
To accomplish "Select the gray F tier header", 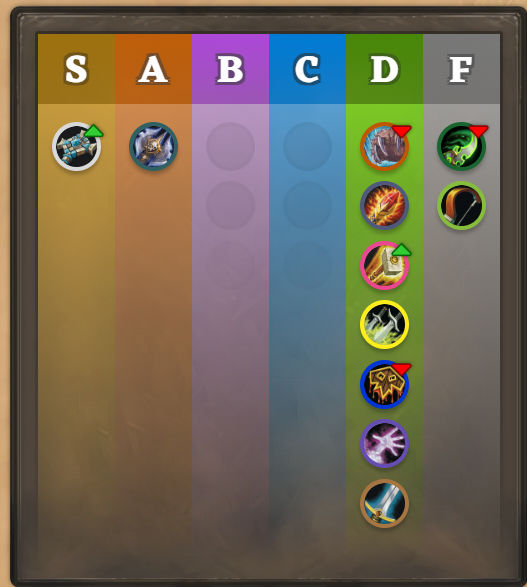I will 461,69.
